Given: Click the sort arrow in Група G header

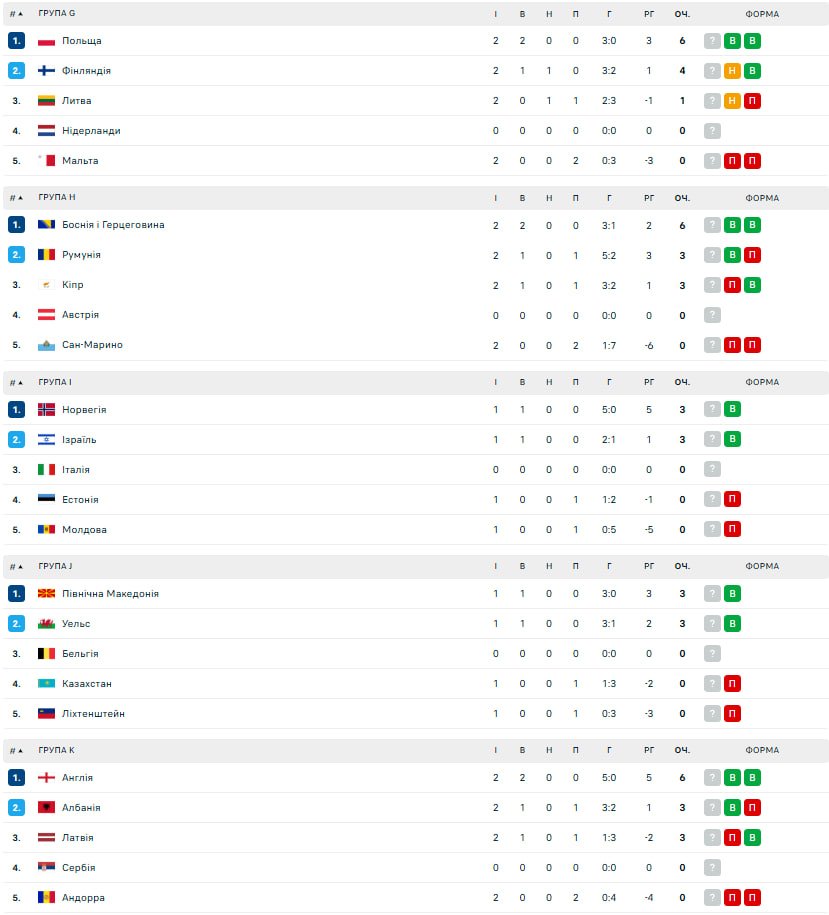Looking at the screenshot, I should click(x=20, y=14).
